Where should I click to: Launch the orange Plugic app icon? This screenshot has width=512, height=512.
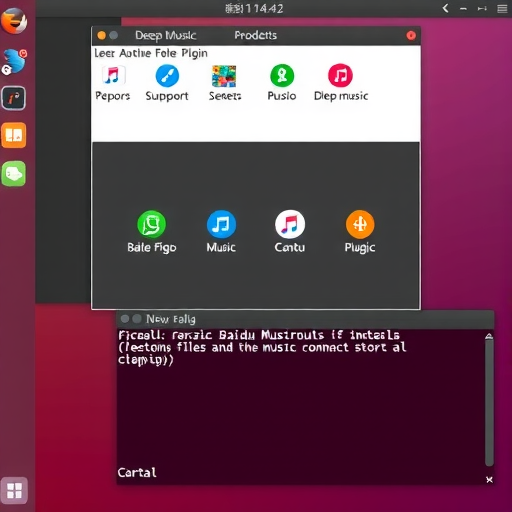[360, 224]
